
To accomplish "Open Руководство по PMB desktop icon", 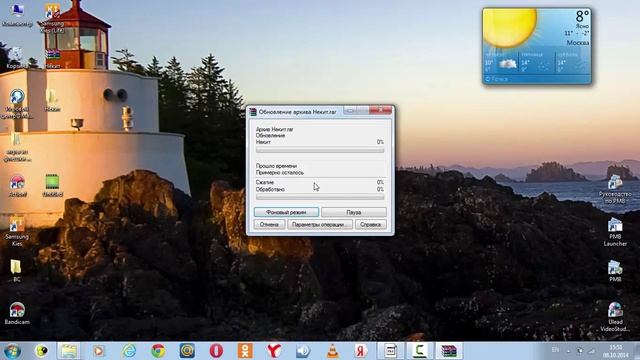I will coord(615,189).
